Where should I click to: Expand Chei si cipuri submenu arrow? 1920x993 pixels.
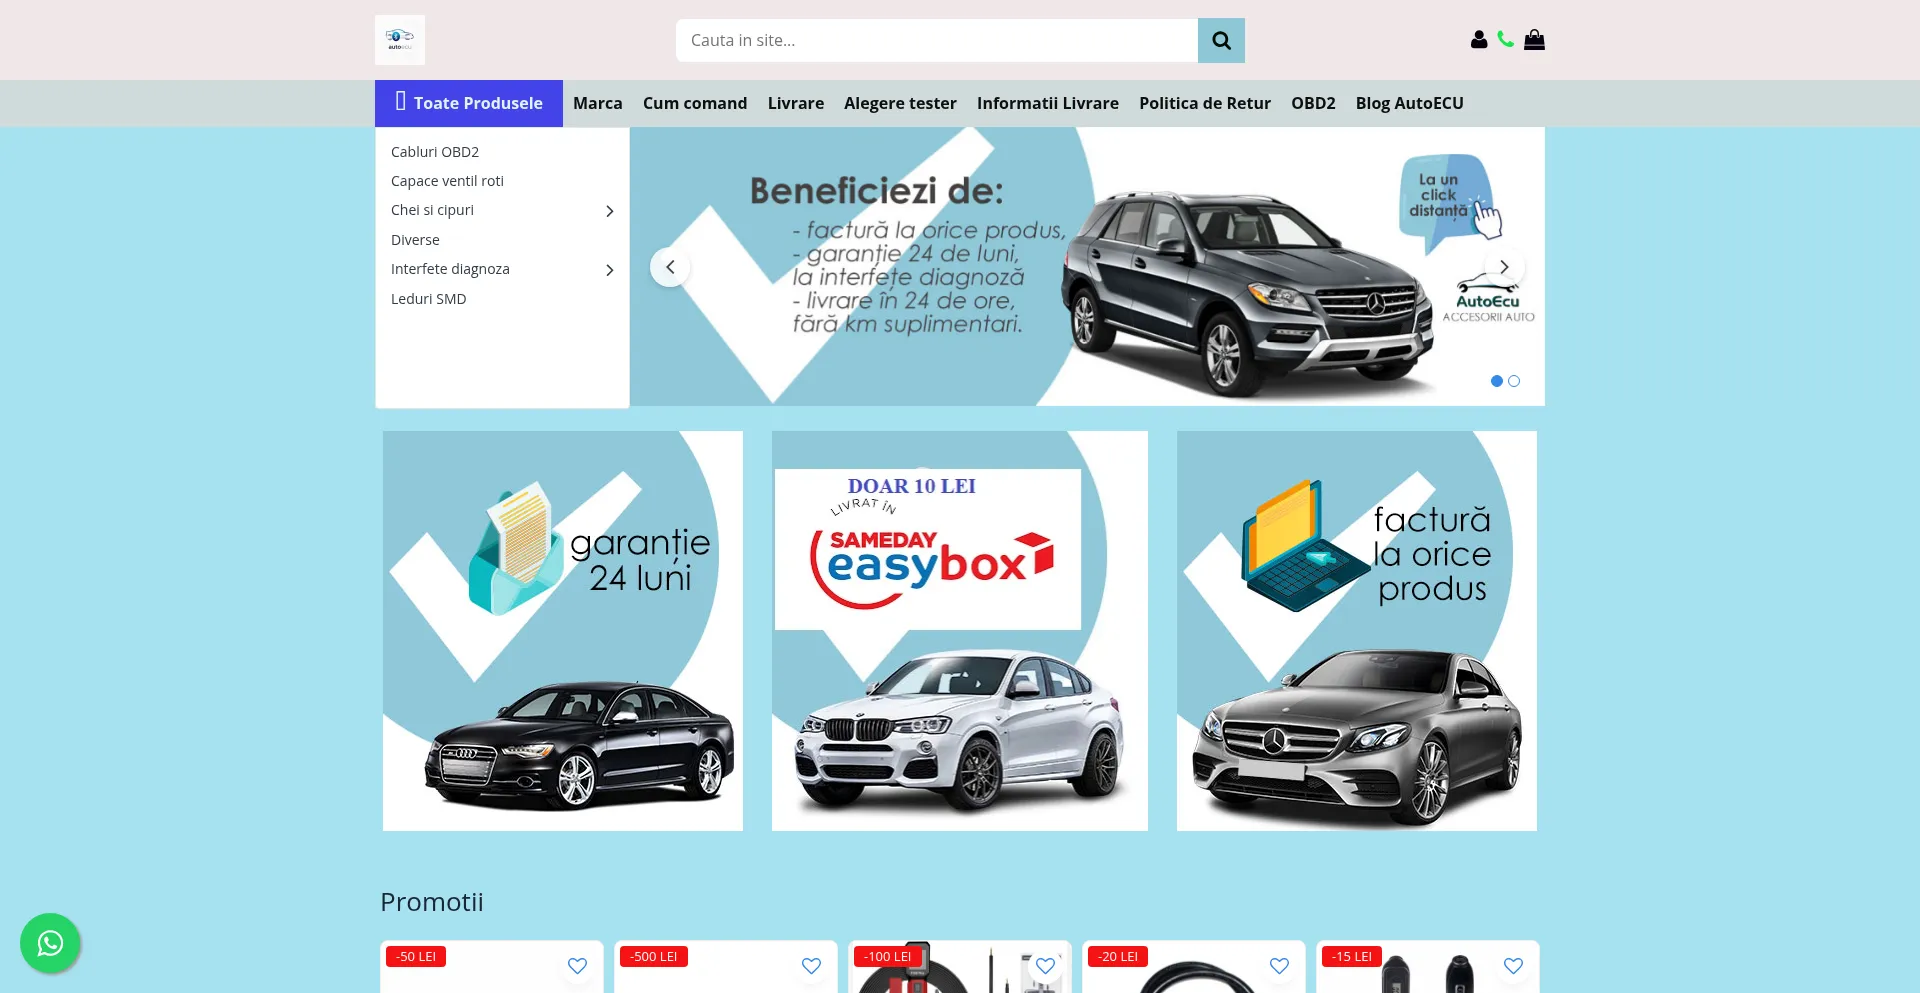[x=609, y=211]
